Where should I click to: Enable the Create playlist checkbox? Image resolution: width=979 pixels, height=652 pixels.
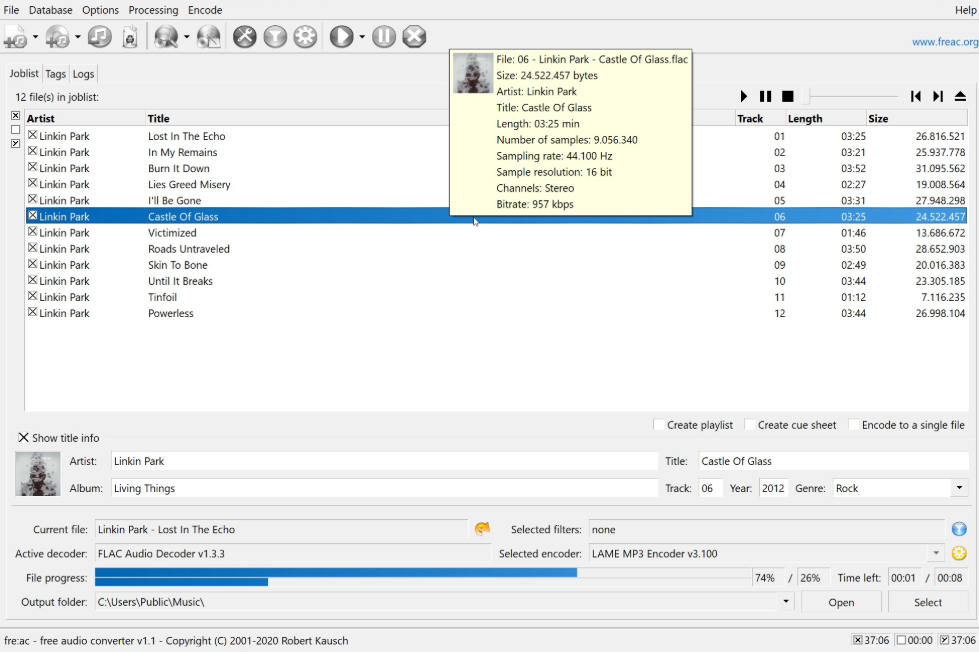[x=658, y=425]
